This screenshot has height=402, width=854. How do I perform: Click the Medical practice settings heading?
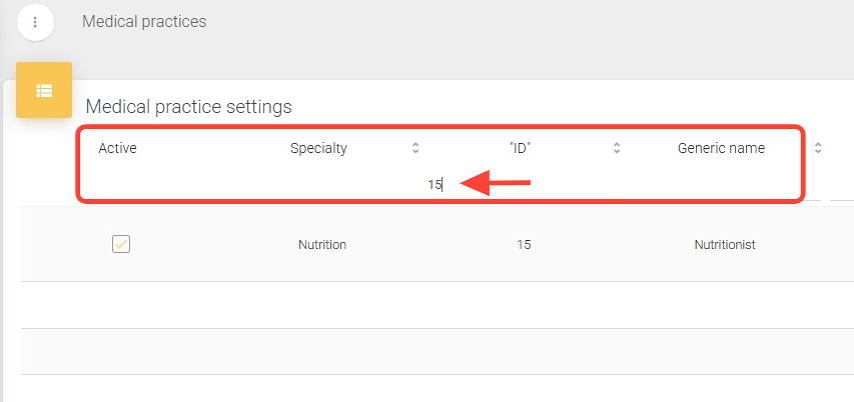[x=188, y=106]
